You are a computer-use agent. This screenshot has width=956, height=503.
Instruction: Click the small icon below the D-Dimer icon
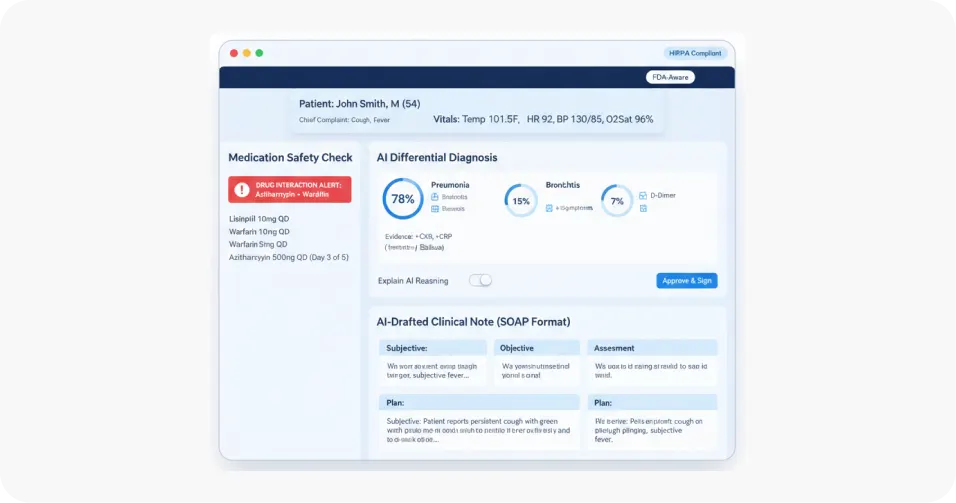click(643, 209)
